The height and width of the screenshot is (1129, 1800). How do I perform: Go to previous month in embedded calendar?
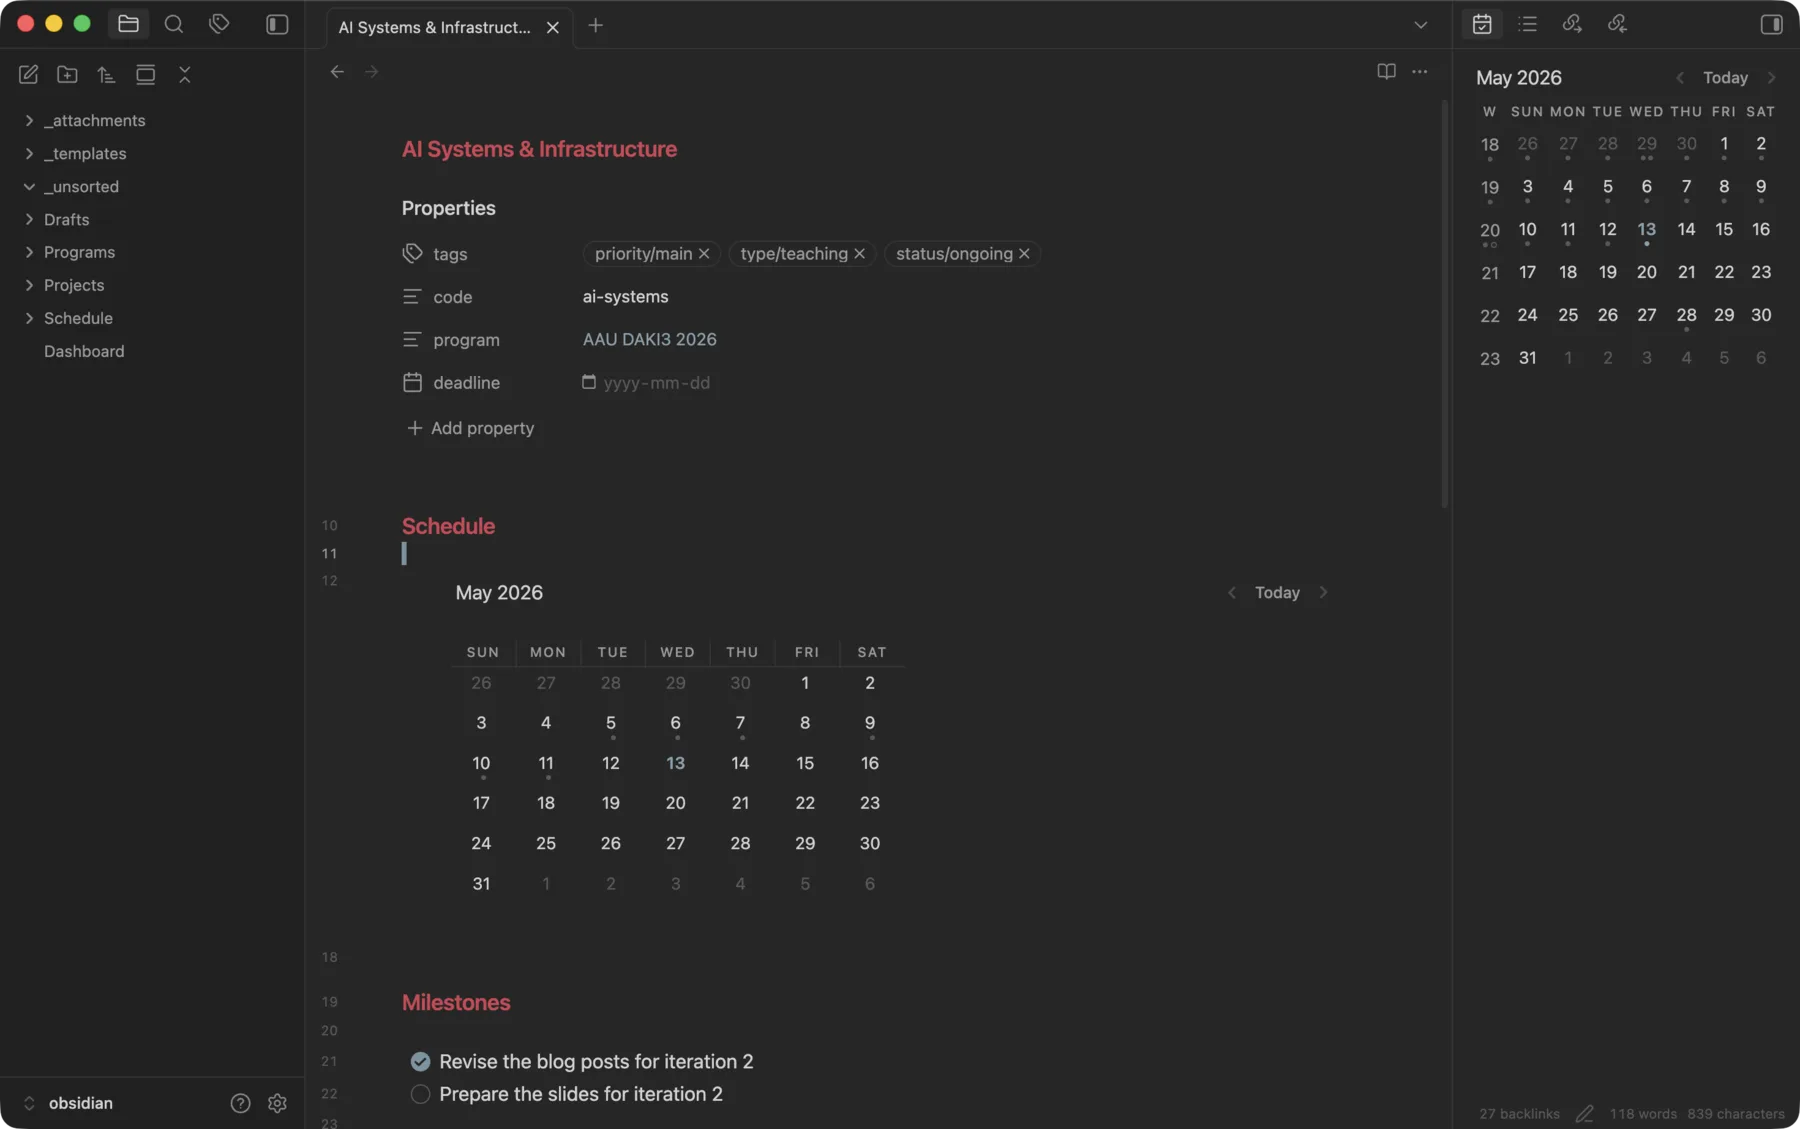pyautogui.click(x=1232, y=593)
